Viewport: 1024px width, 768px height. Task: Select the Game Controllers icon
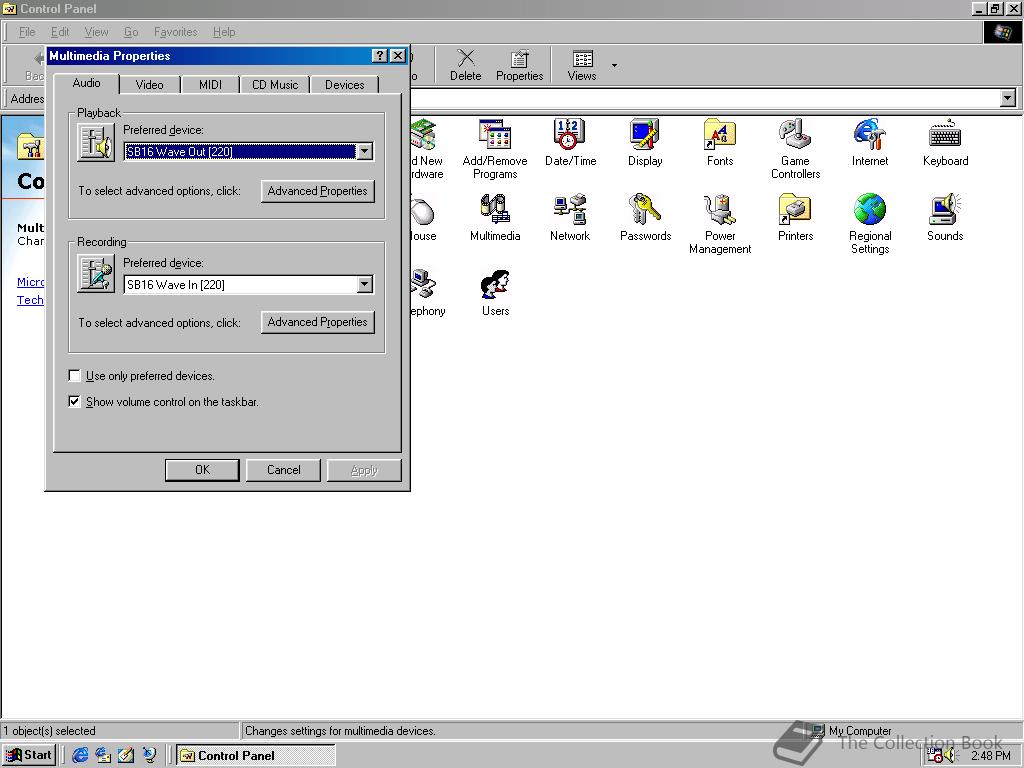795,149
